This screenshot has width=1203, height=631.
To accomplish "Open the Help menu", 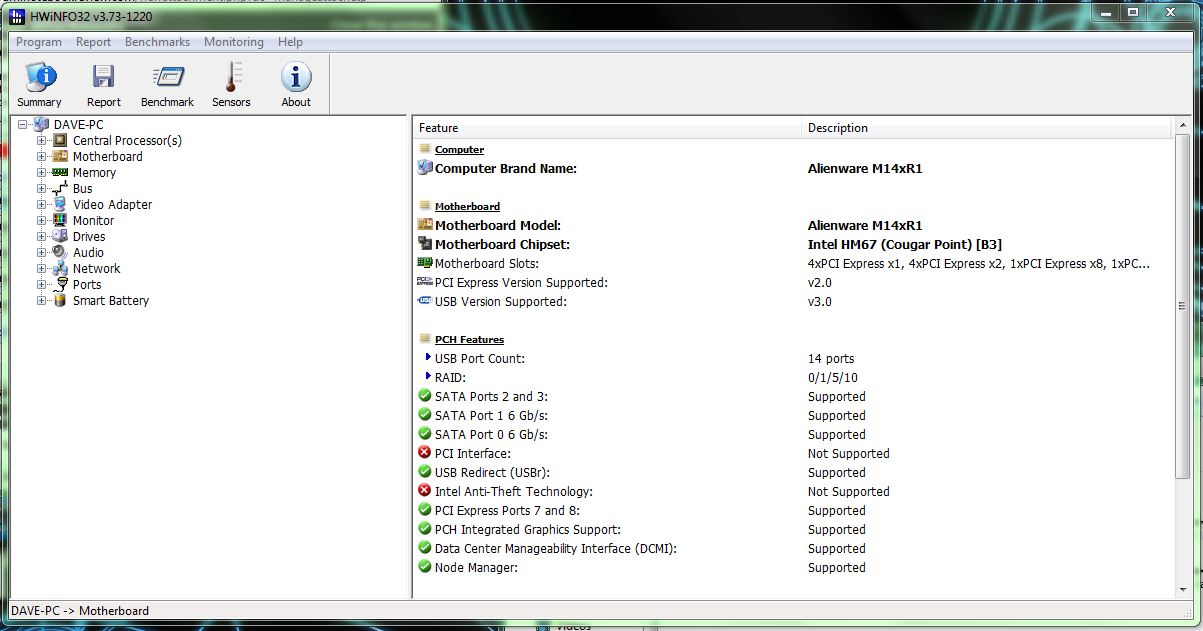I will (290, 42).
